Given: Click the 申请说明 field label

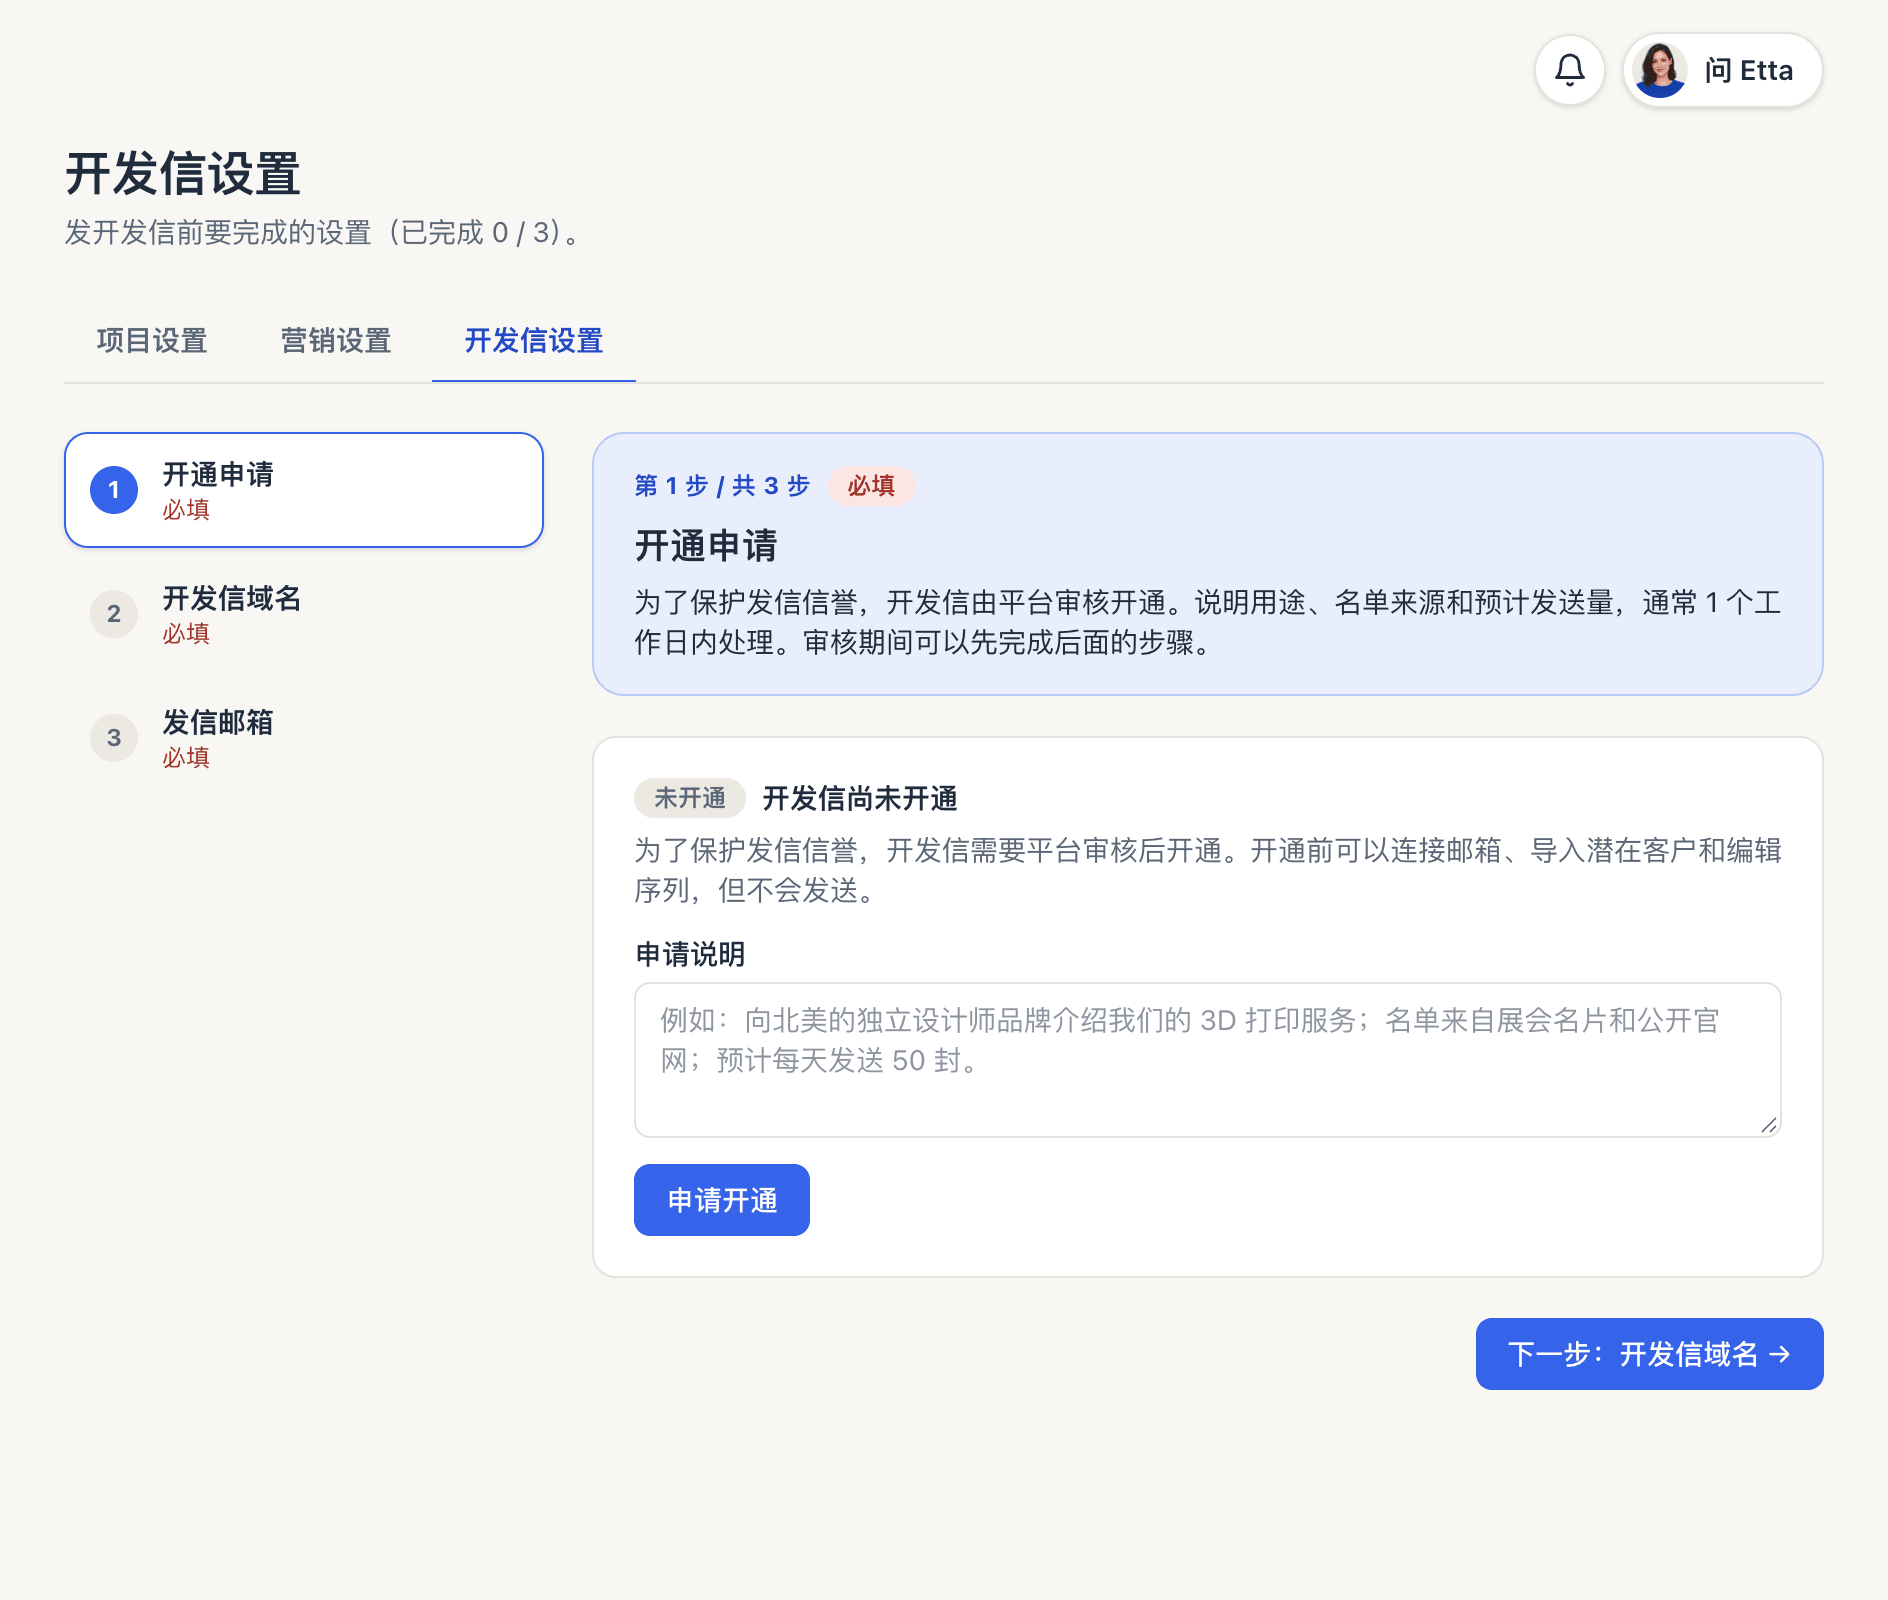Looking at the screenshot, I should [690, 954].
